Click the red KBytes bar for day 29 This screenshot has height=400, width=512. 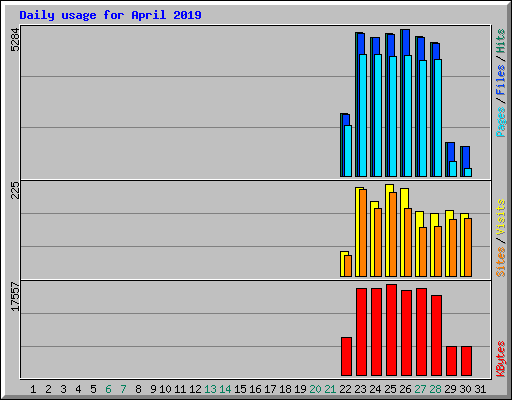451,361
